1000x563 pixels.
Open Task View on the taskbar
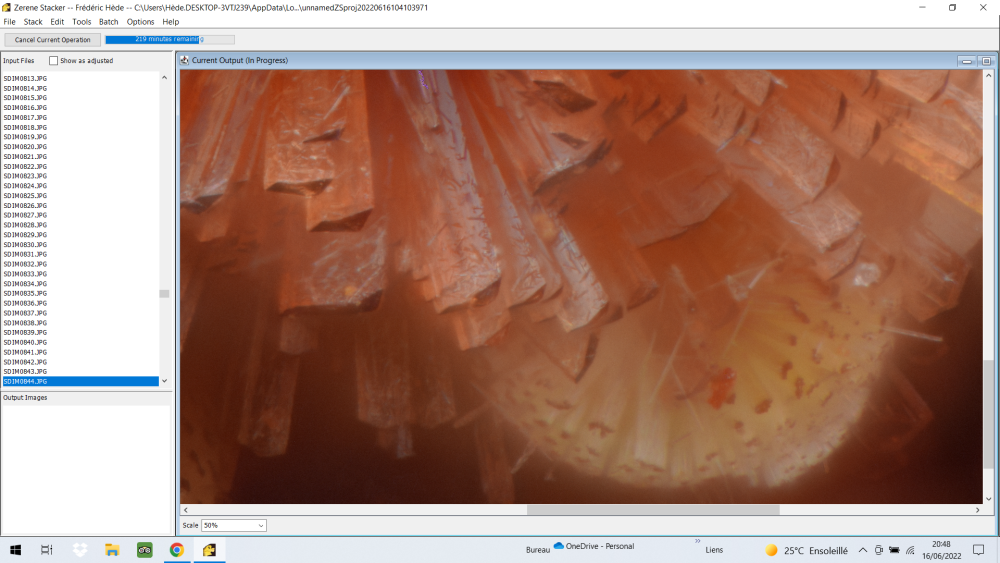pyautogui.click(x=47, y=550)
